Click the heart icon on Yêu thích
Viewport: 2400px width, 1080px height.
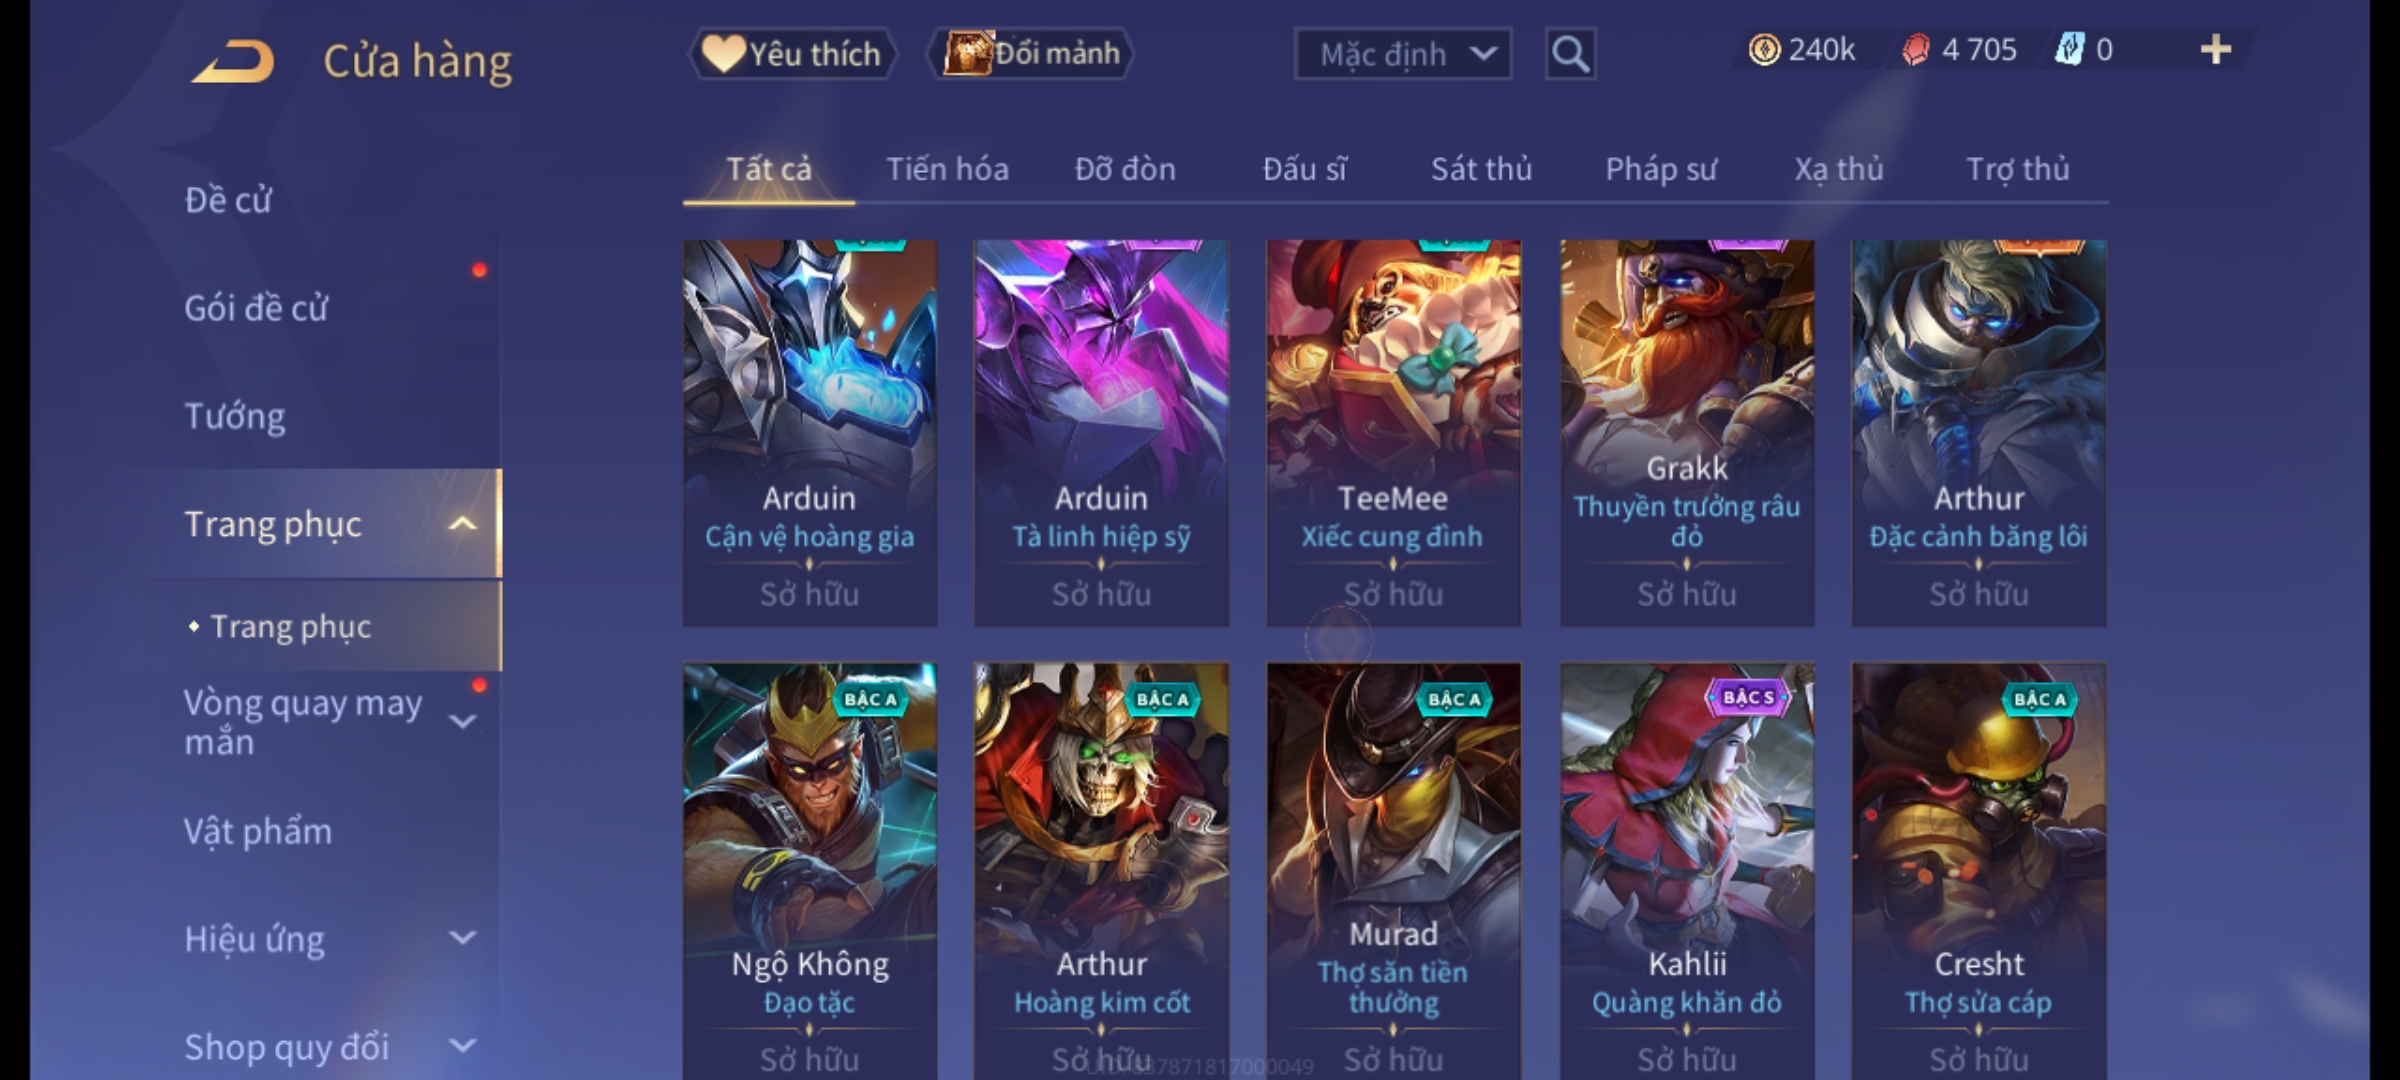coord(722,53)
